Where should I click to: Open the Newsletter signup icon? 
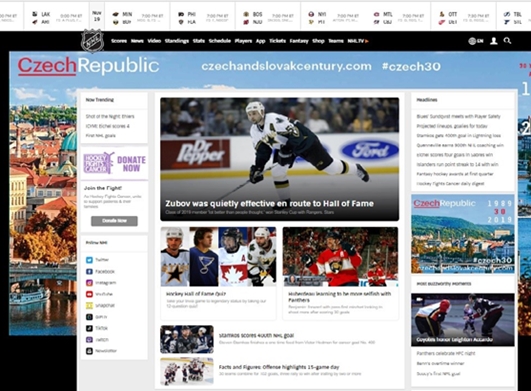(x=89, y=351)
